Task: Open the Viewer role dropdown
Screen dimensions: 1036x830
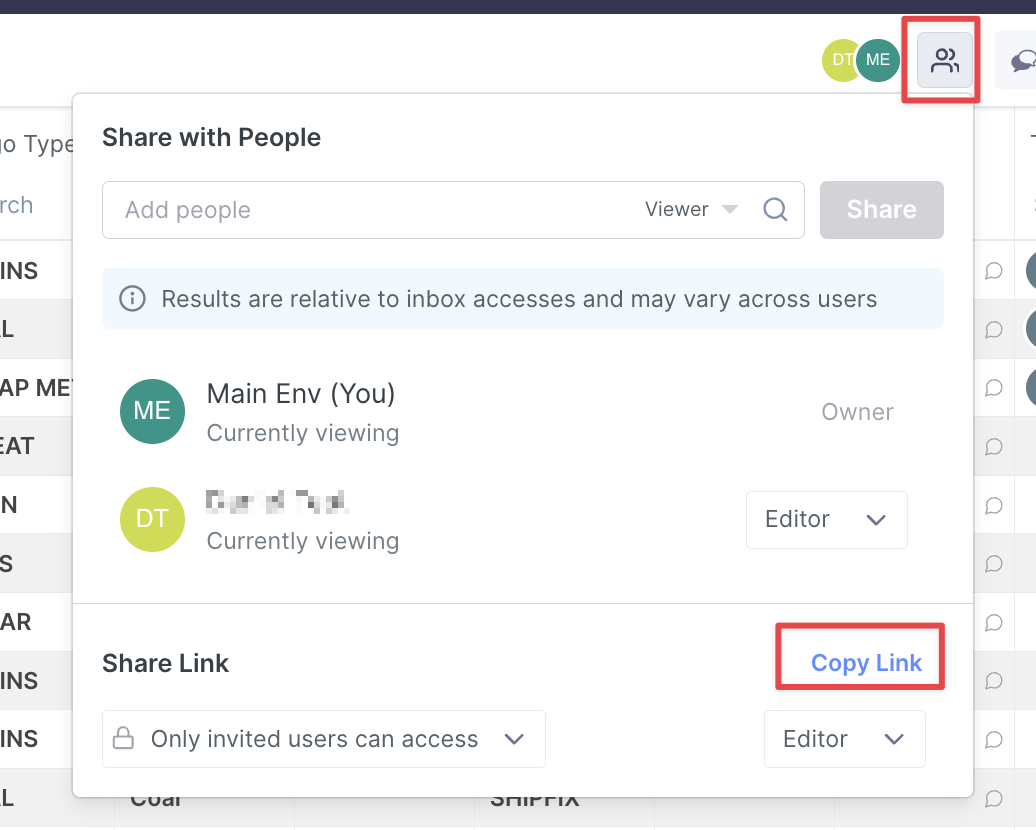Action: pyautogui.click(x=691, y=210)
